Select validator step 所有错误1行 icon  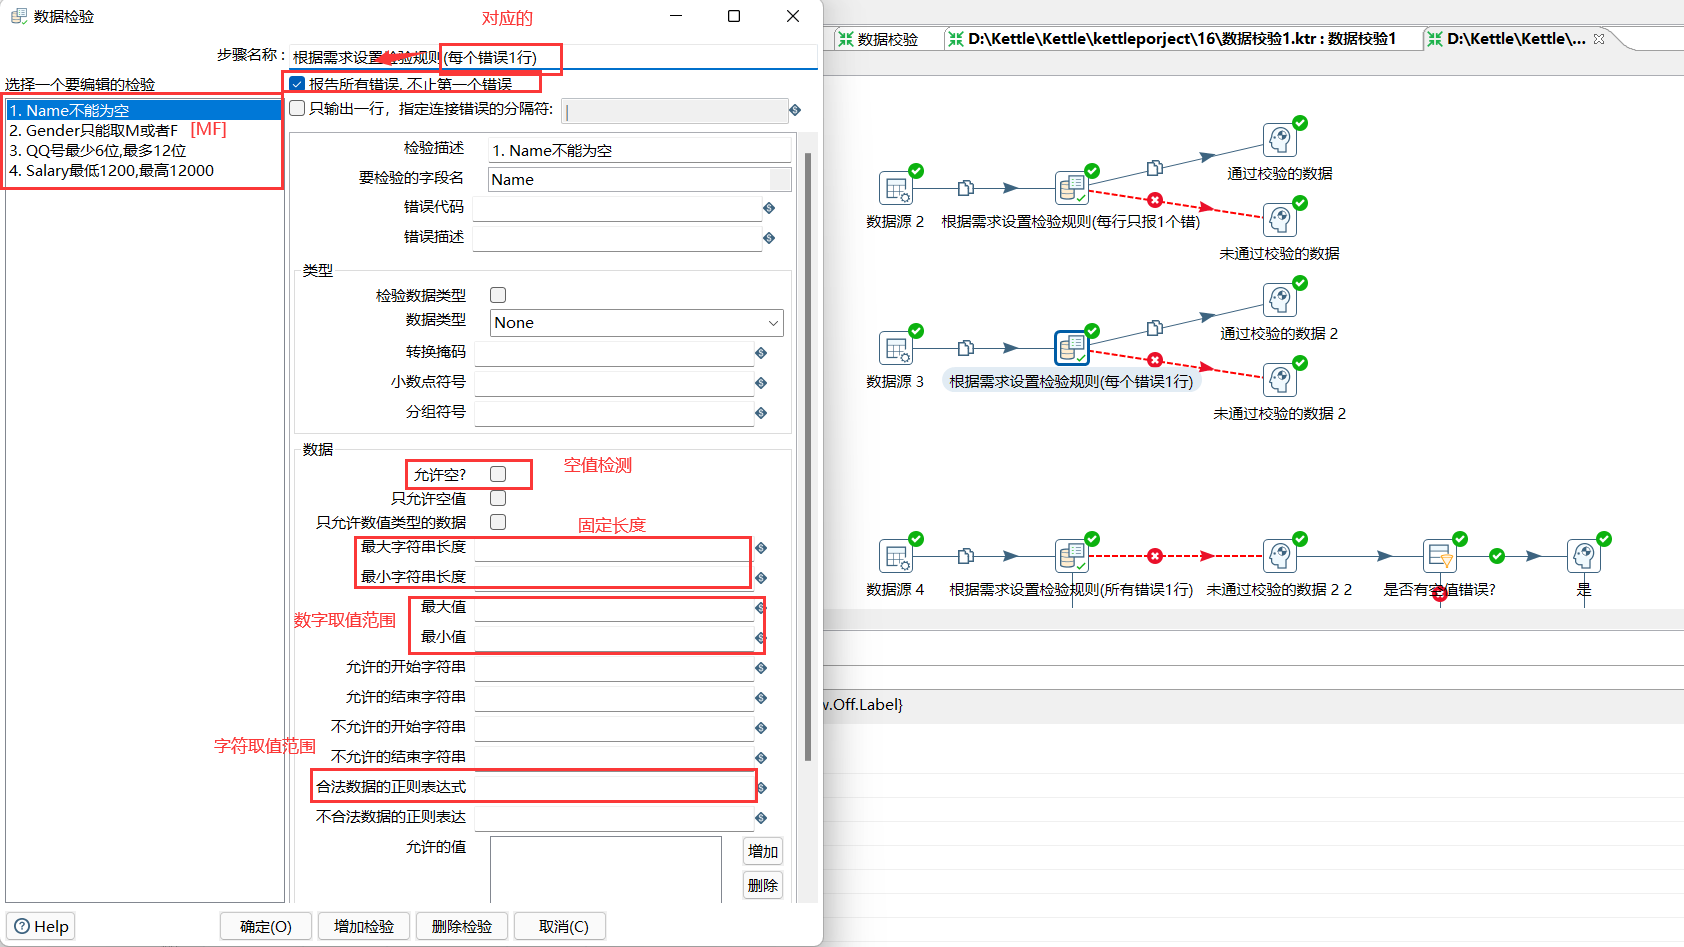1071,556
